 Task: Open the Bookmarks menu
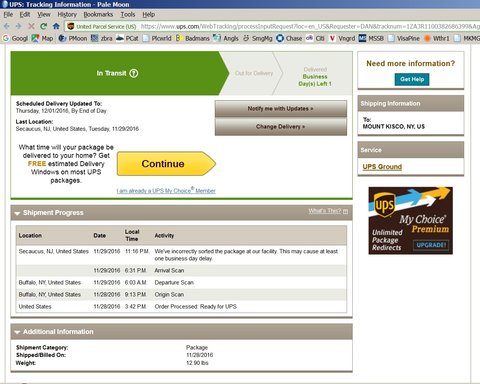(x=98, y=14)
